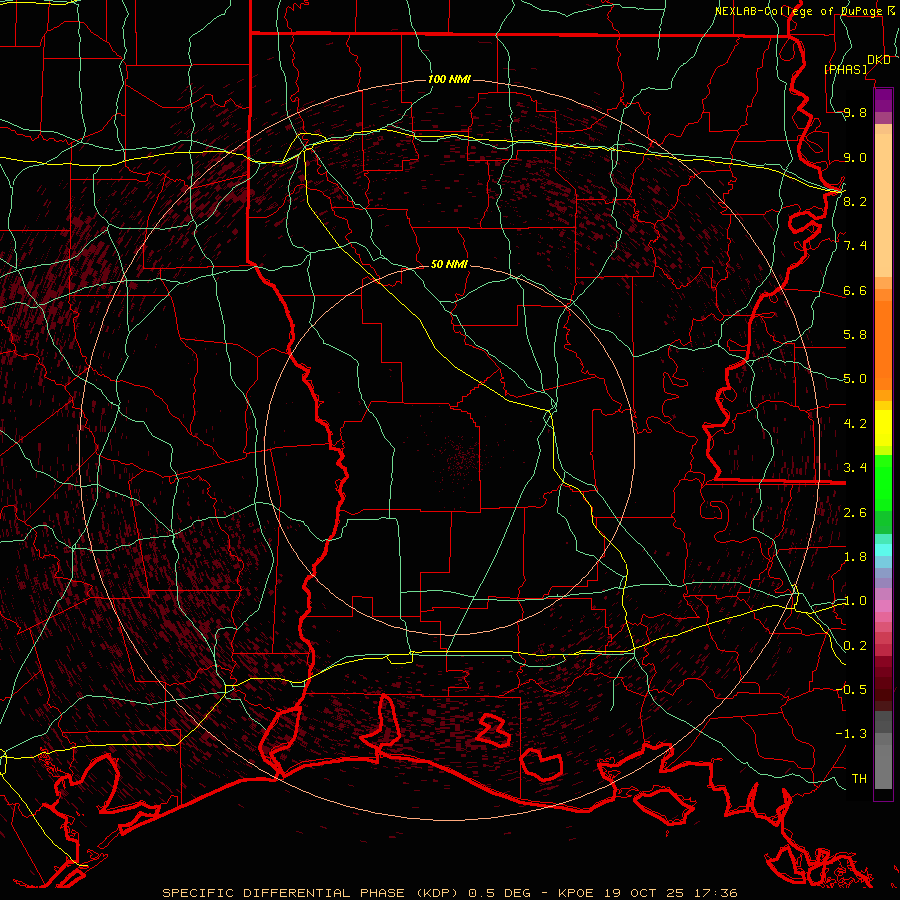
Task: Click the 7.4 value on the color scale
Action: (855, 246)
